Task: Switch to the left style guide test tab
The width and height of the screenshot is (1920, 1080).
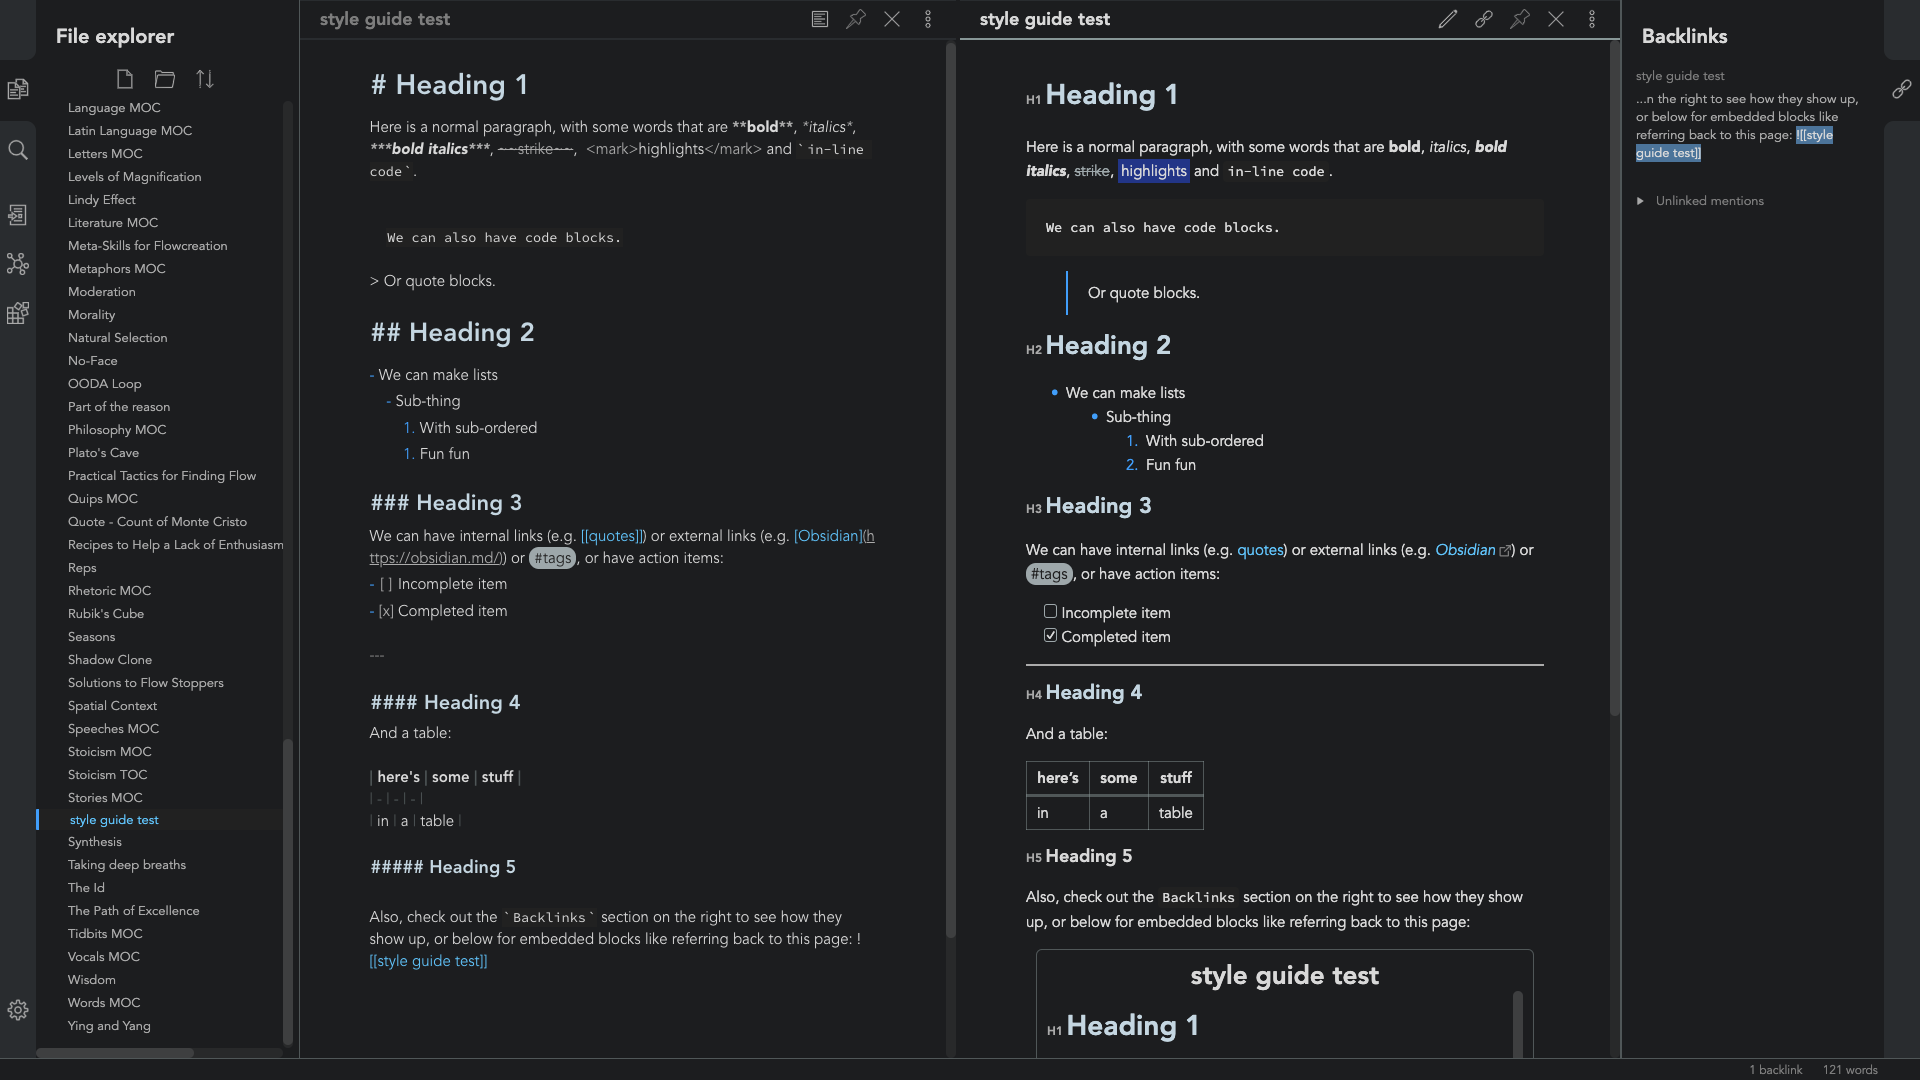Action: coord(385,18)
